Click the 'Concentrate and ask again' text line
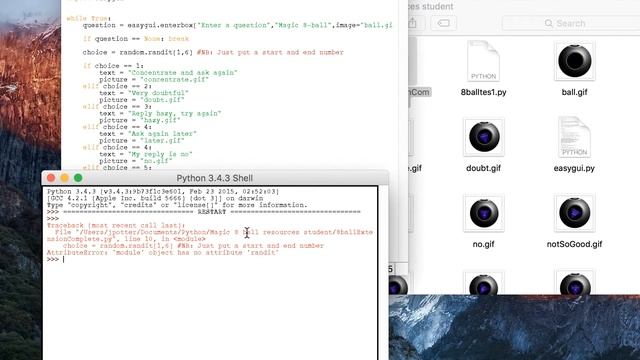 click(x=168, y=73)
